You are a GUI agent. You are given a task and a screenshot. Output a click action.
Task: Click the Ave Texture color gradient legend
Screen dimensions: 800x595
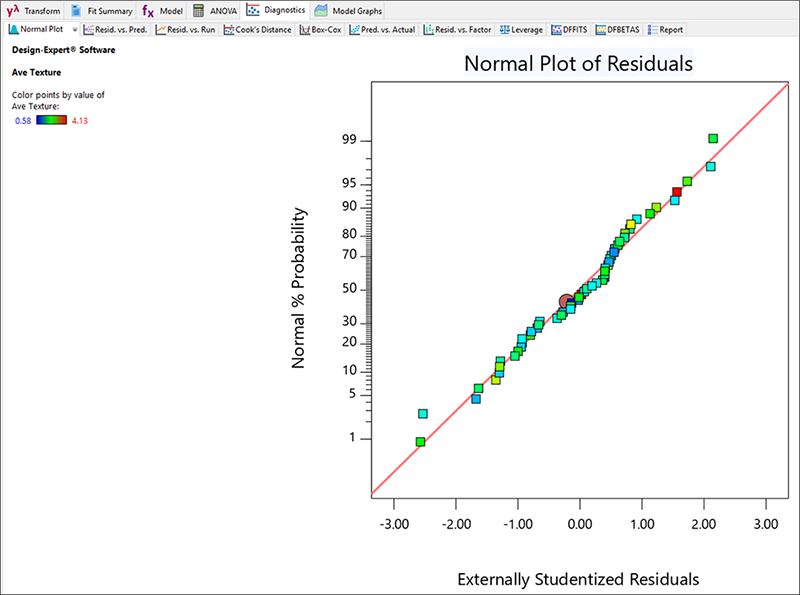pos(51,120)
